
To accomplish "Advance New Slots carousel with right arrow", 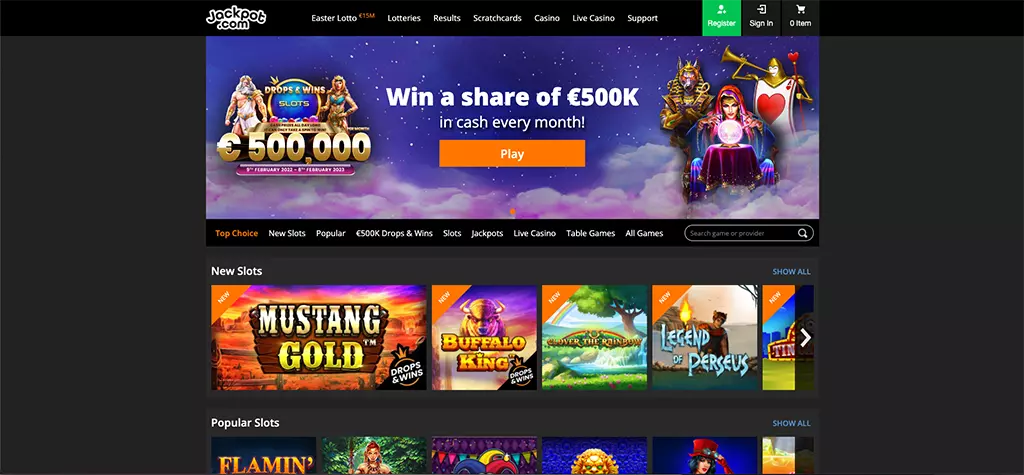I will pyautogui.click(x=805, y=338).
